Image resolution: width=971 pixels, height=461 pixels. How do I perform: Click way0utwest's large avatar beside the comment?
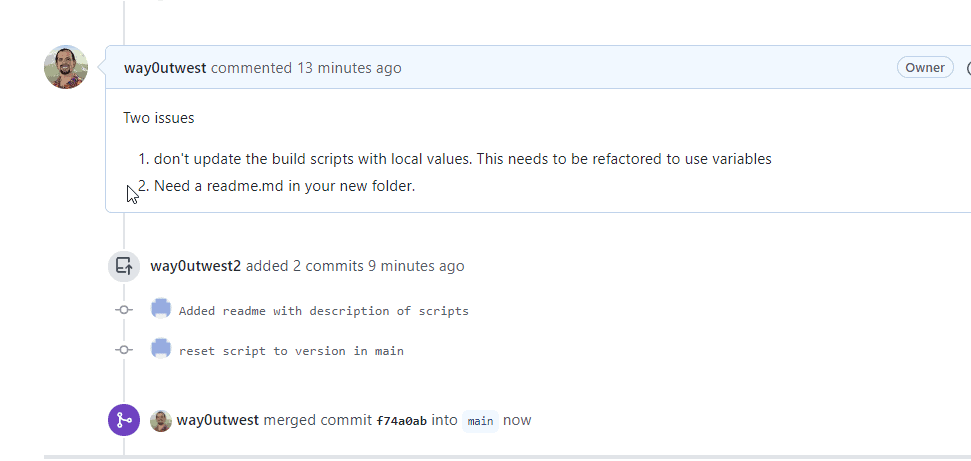[66, 67]
